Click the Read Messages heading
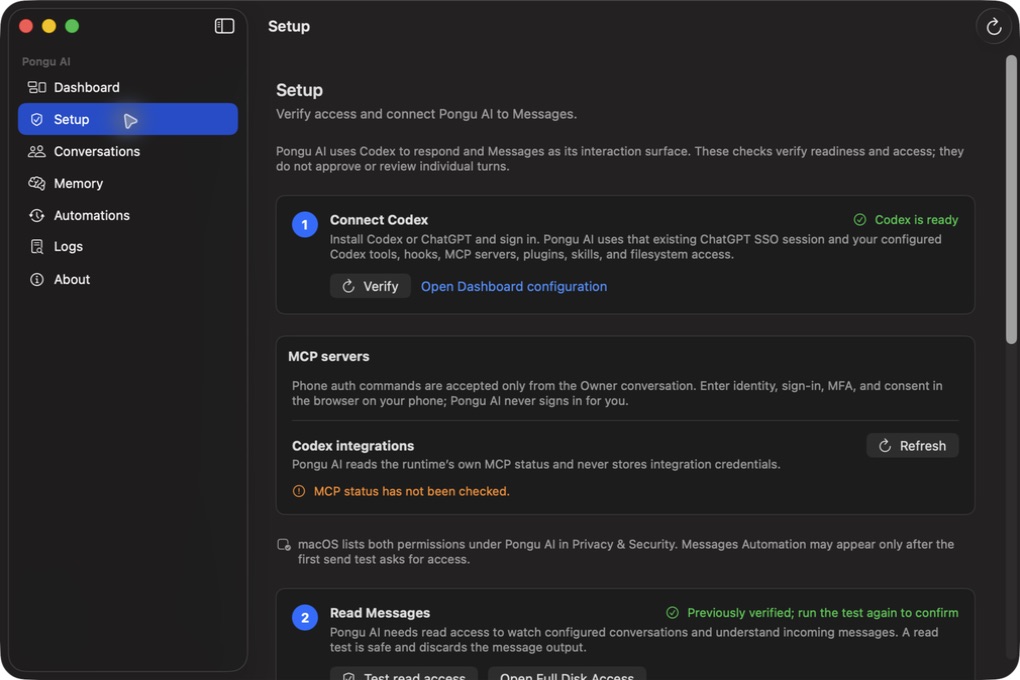Viewport: 1020px width, 680px height. [380, 613]
